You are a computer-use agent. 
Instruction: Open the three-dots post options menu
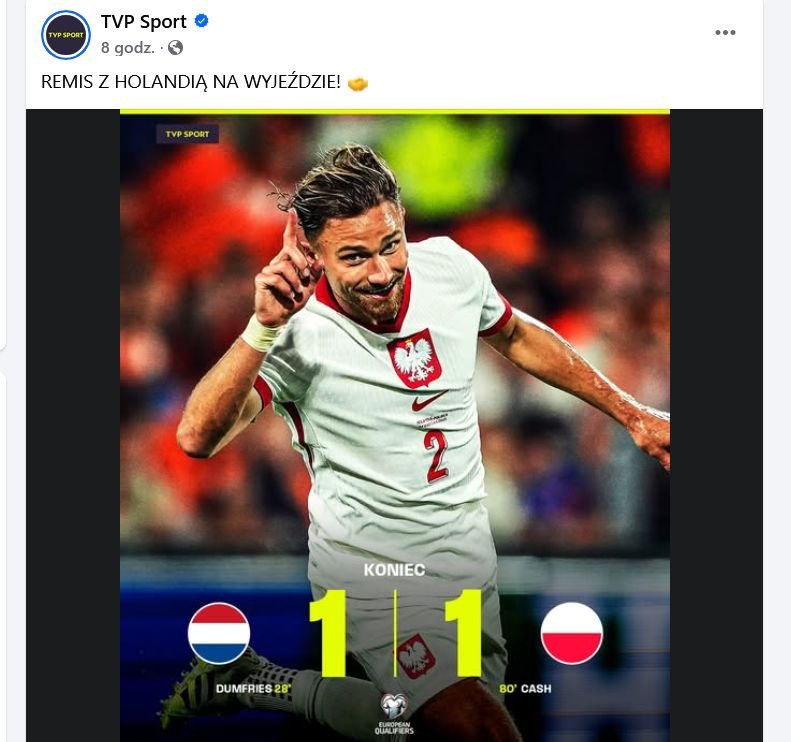click(725, 33)
